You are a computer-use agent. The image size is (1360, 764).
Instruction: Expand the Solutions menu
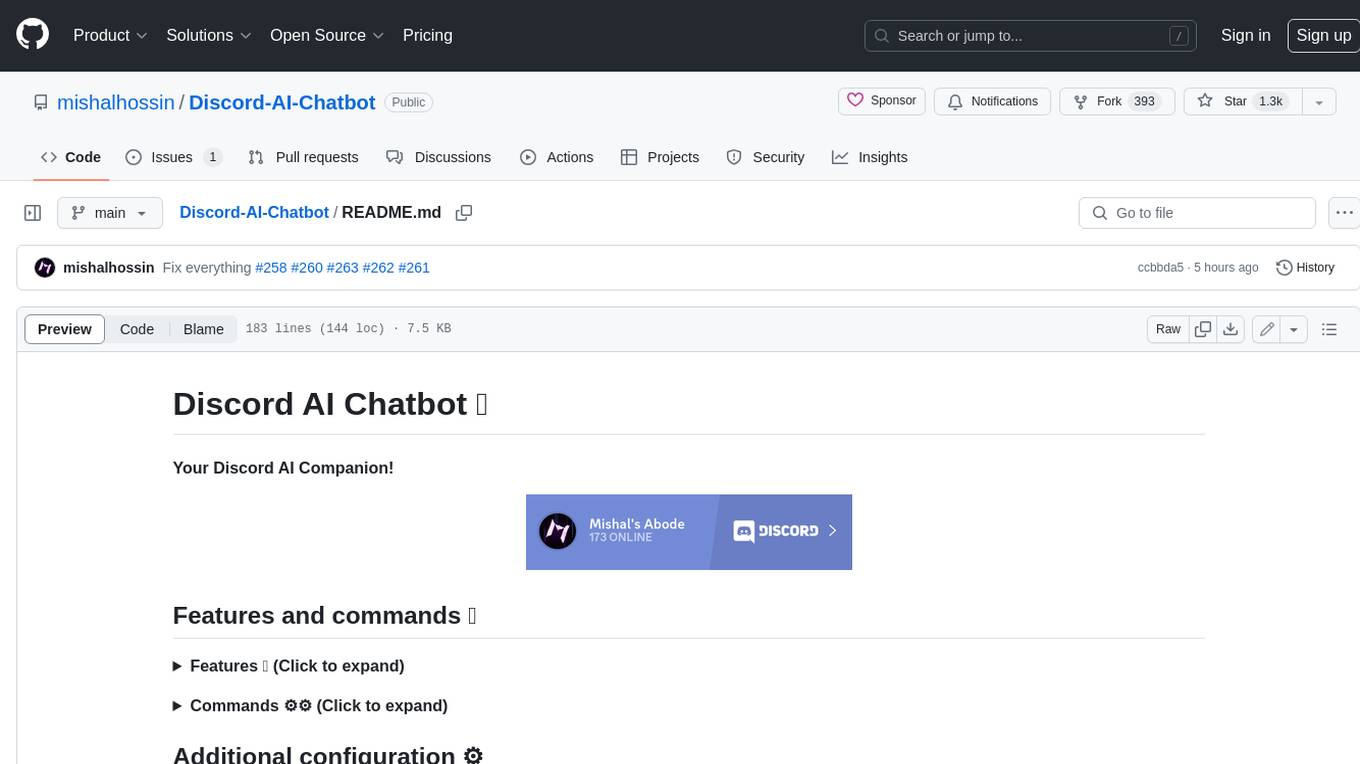pyautogui.click(x=209, y=35)
